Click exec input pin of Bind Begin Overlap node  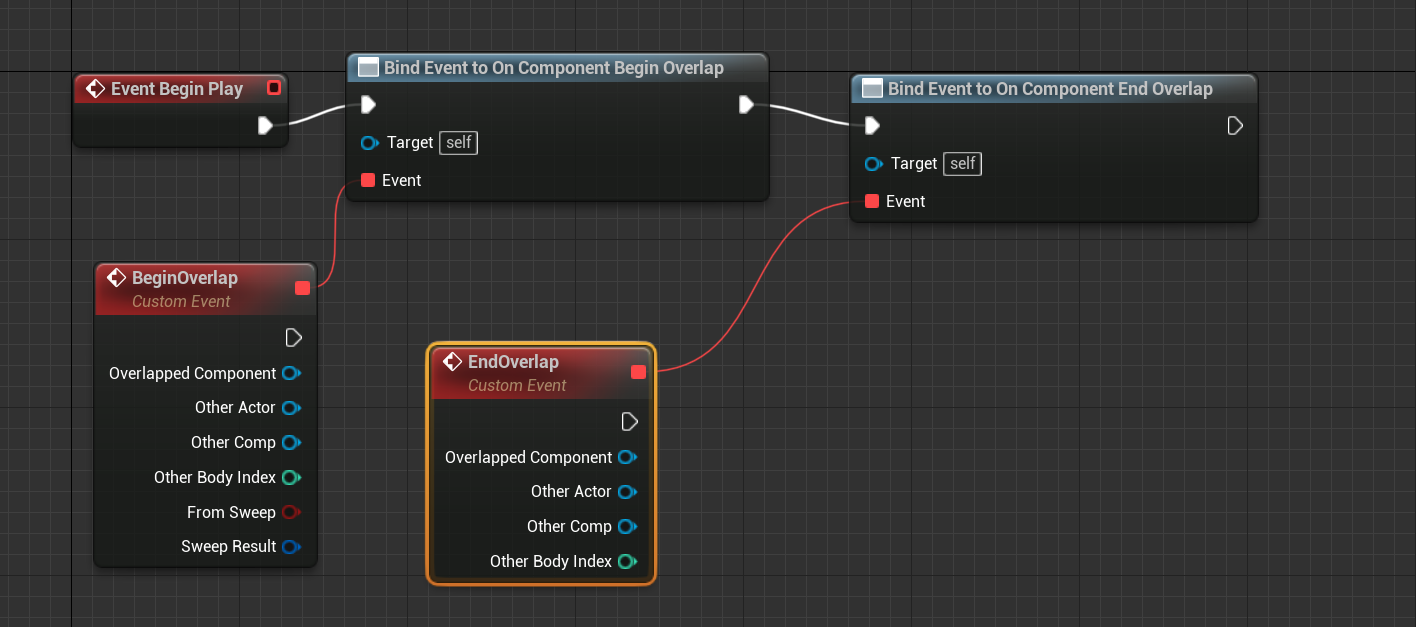[368, 104]
